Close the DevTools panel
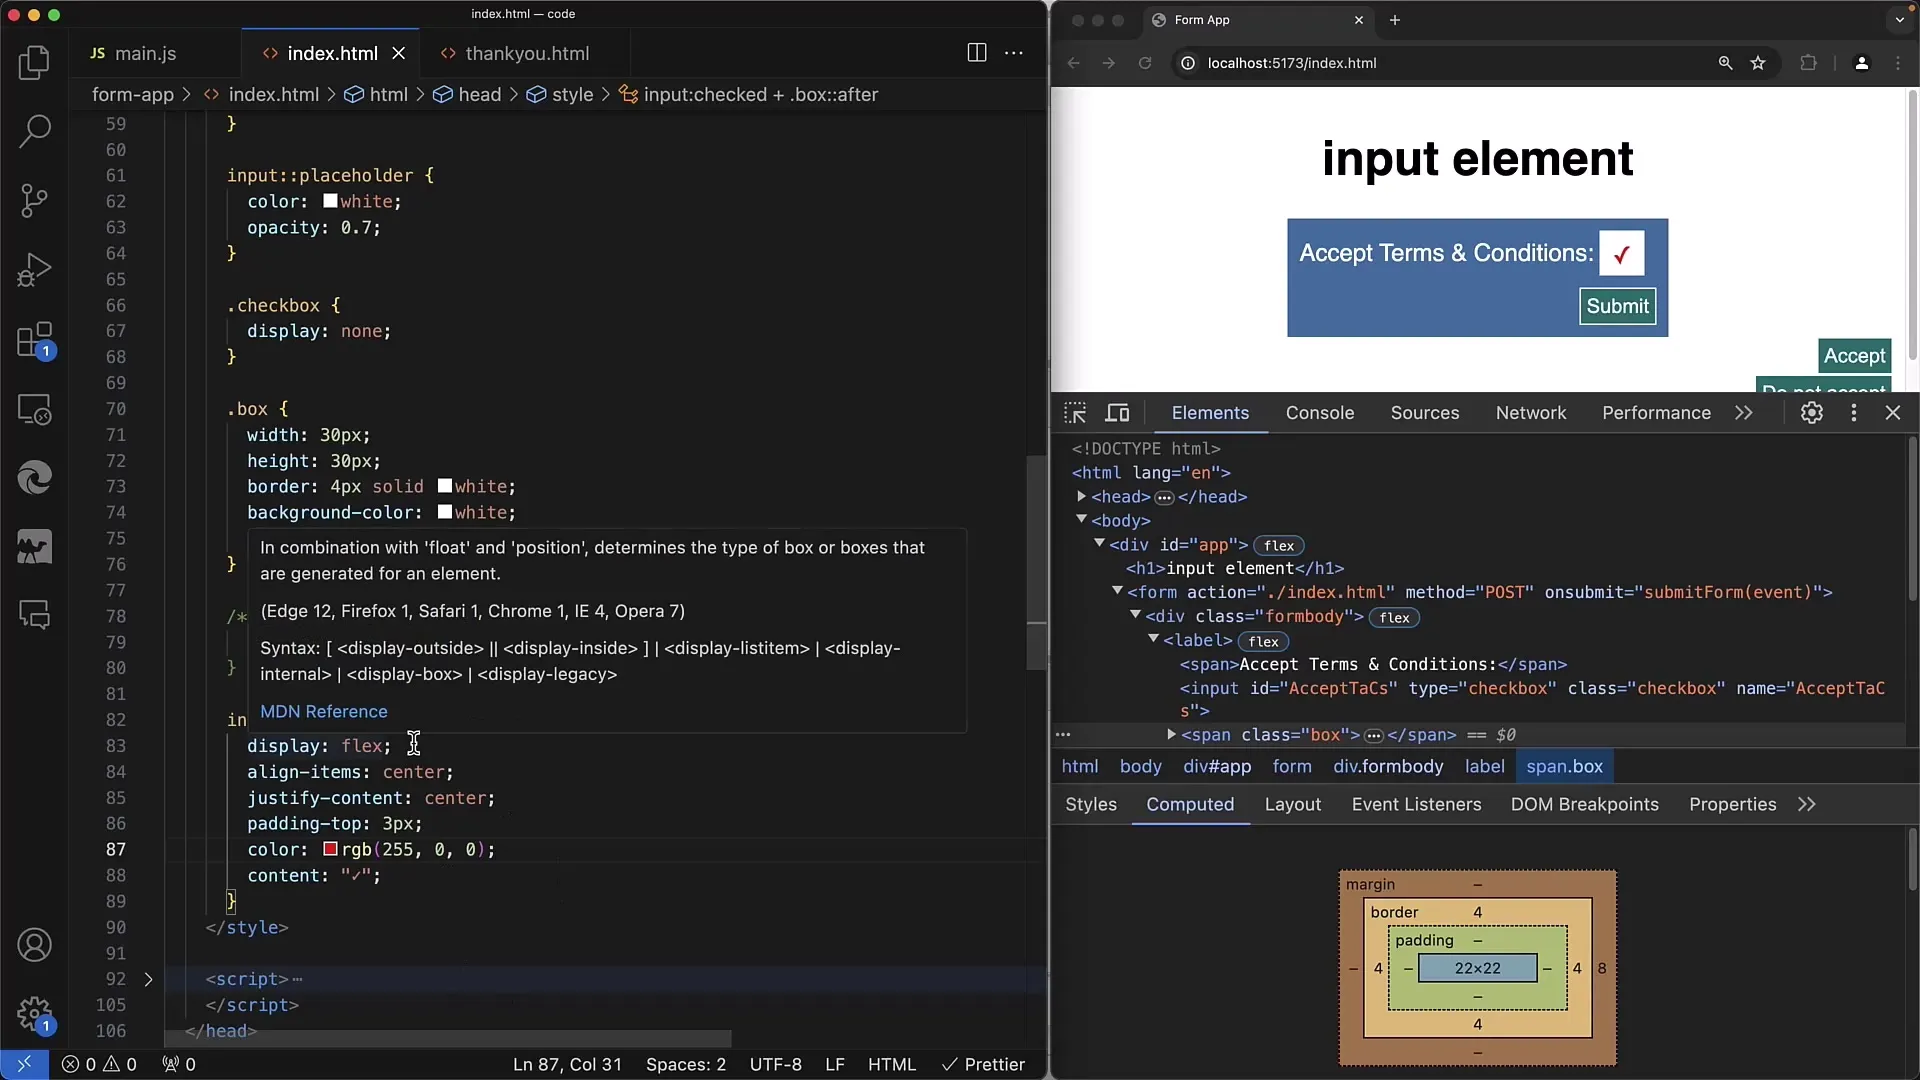 [1893, 413]
